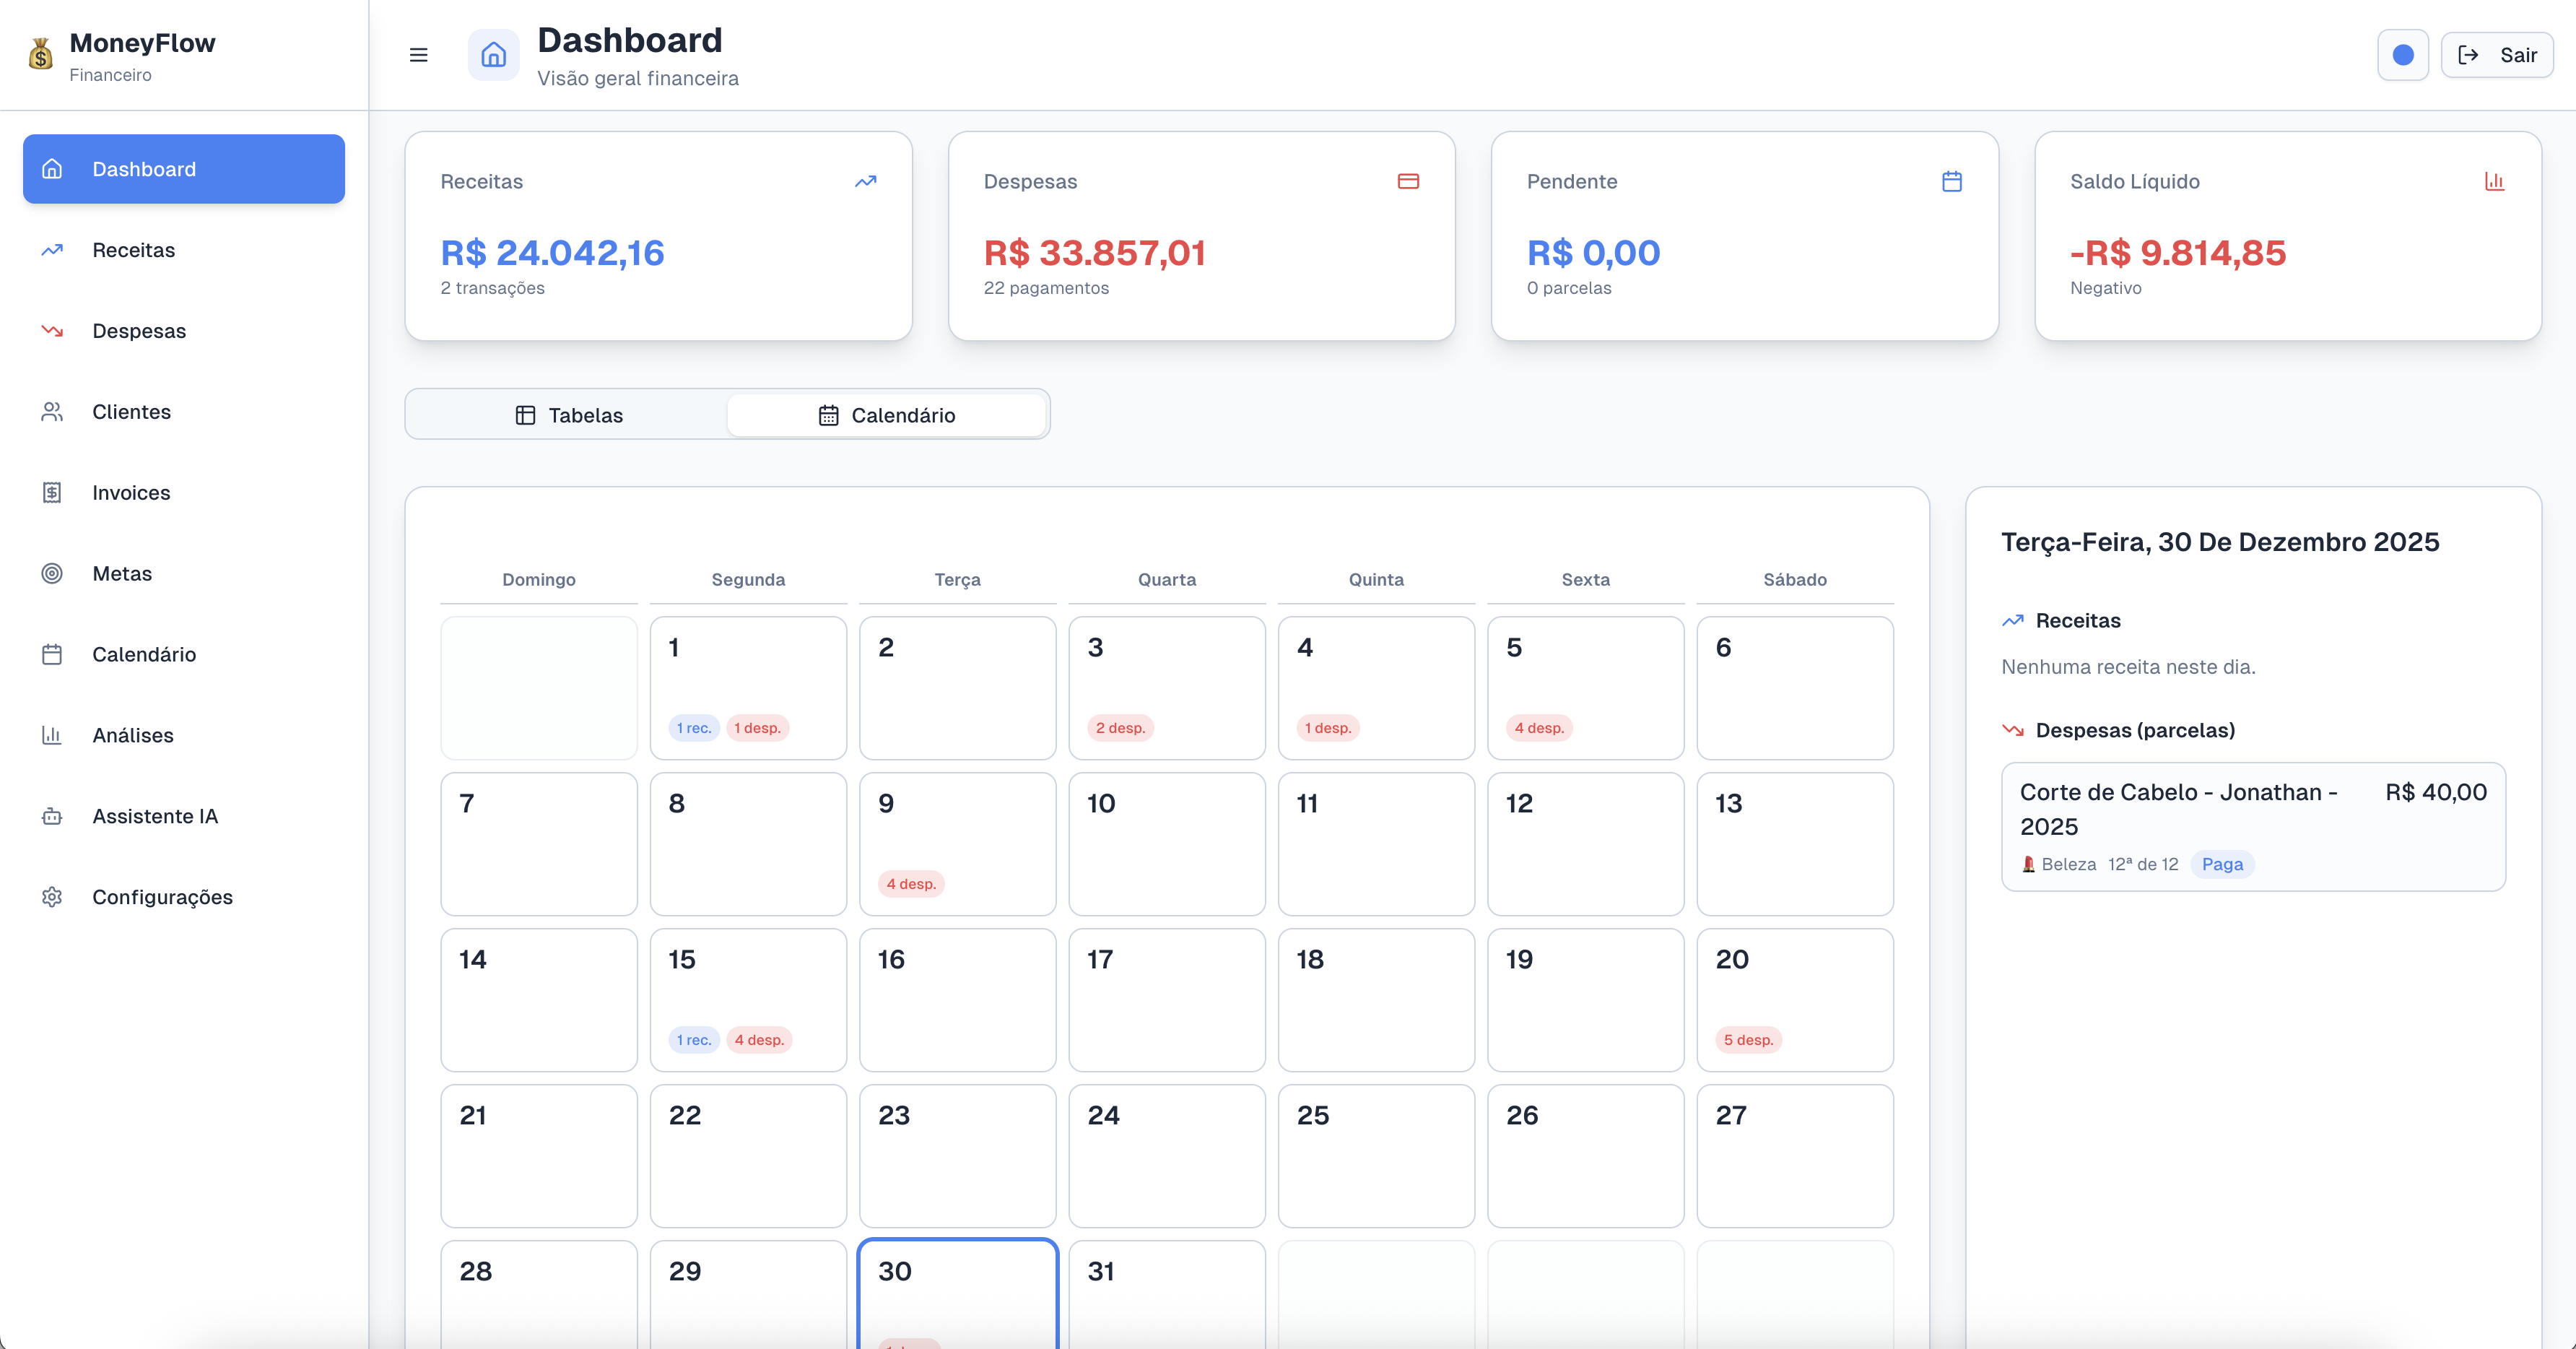Image resolution: width=2576 pixels, height=1349 pixels.
Task: Toggle the sidebar hamburger menu
Action: 419,55
